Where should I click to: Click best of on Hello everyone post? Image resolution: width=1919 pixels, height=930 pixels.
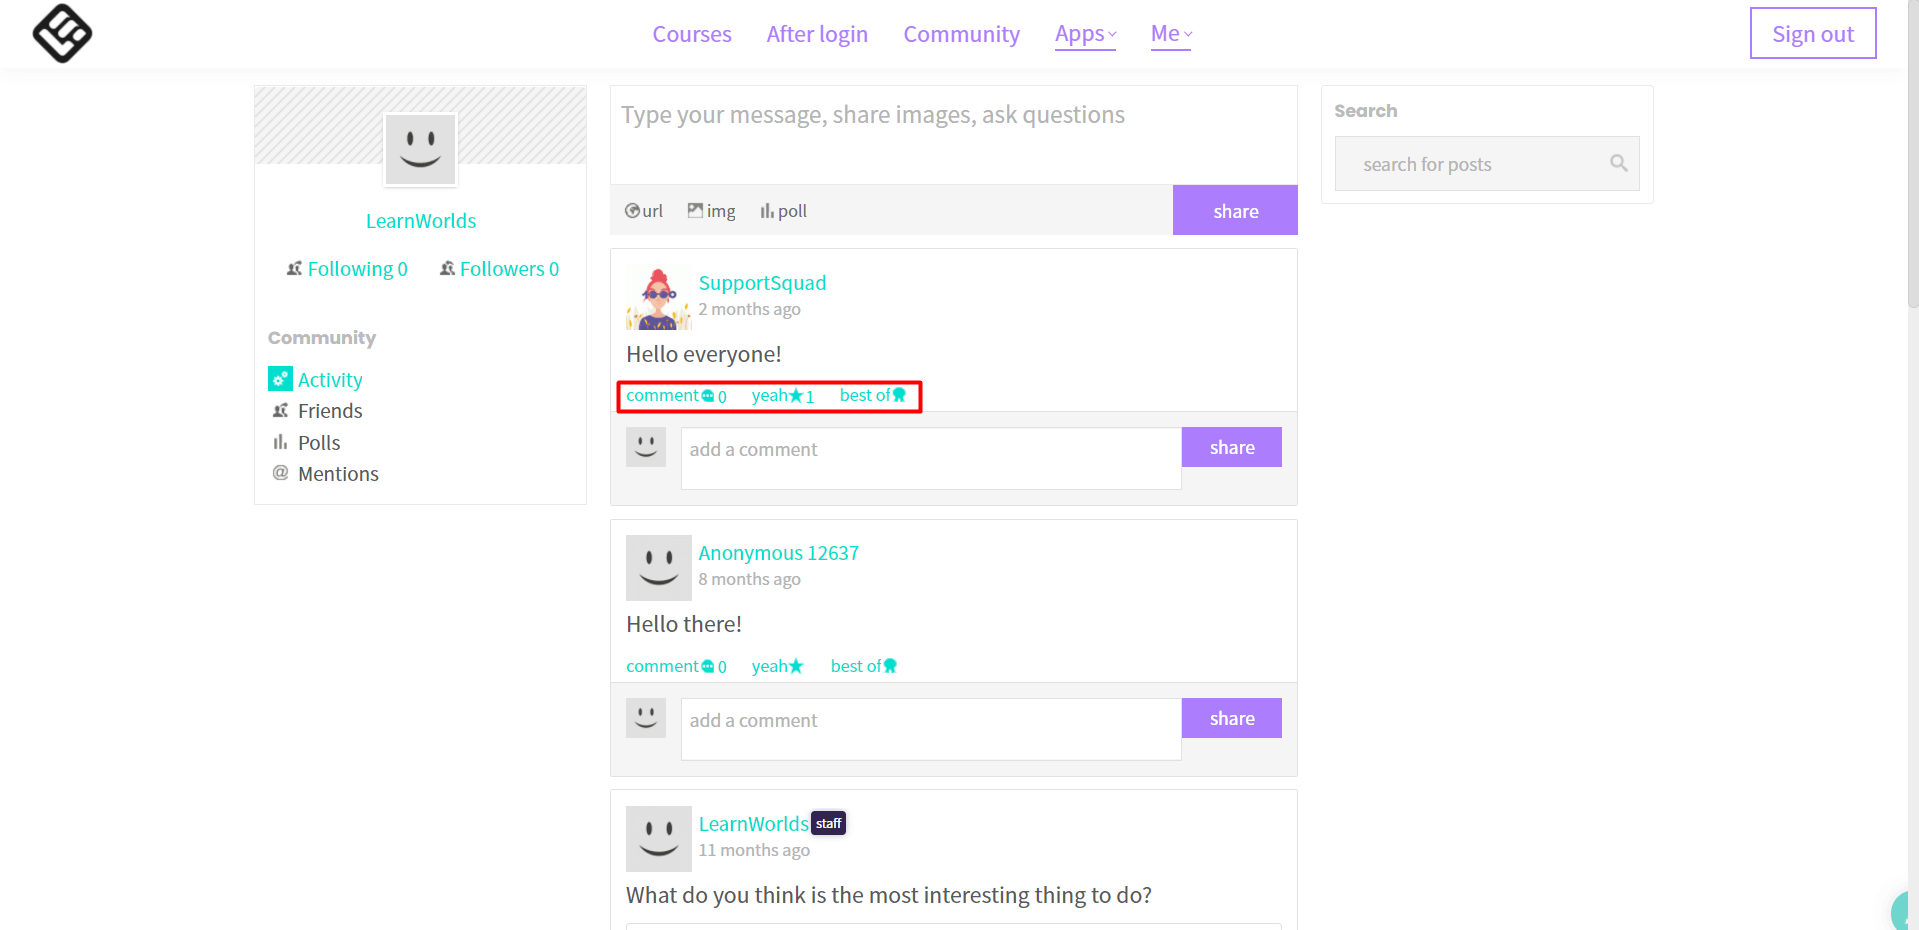(873, 396)
